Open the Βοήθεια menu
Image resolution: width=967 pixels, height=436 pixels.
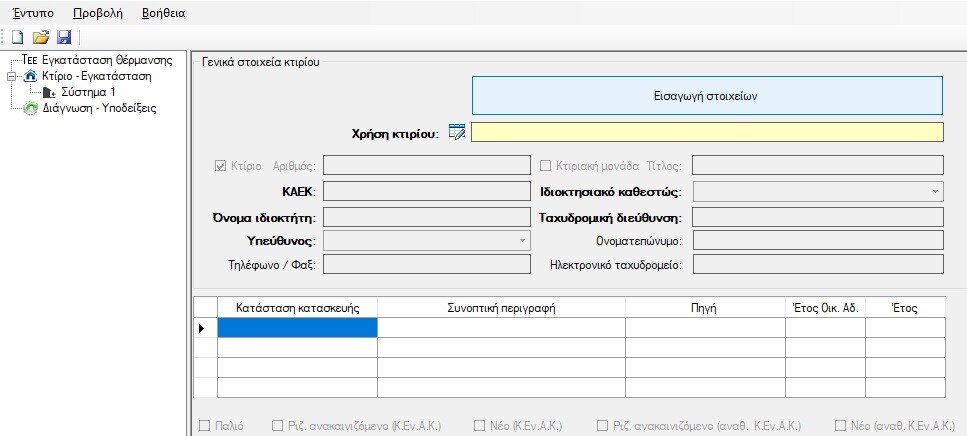[163, 13]
